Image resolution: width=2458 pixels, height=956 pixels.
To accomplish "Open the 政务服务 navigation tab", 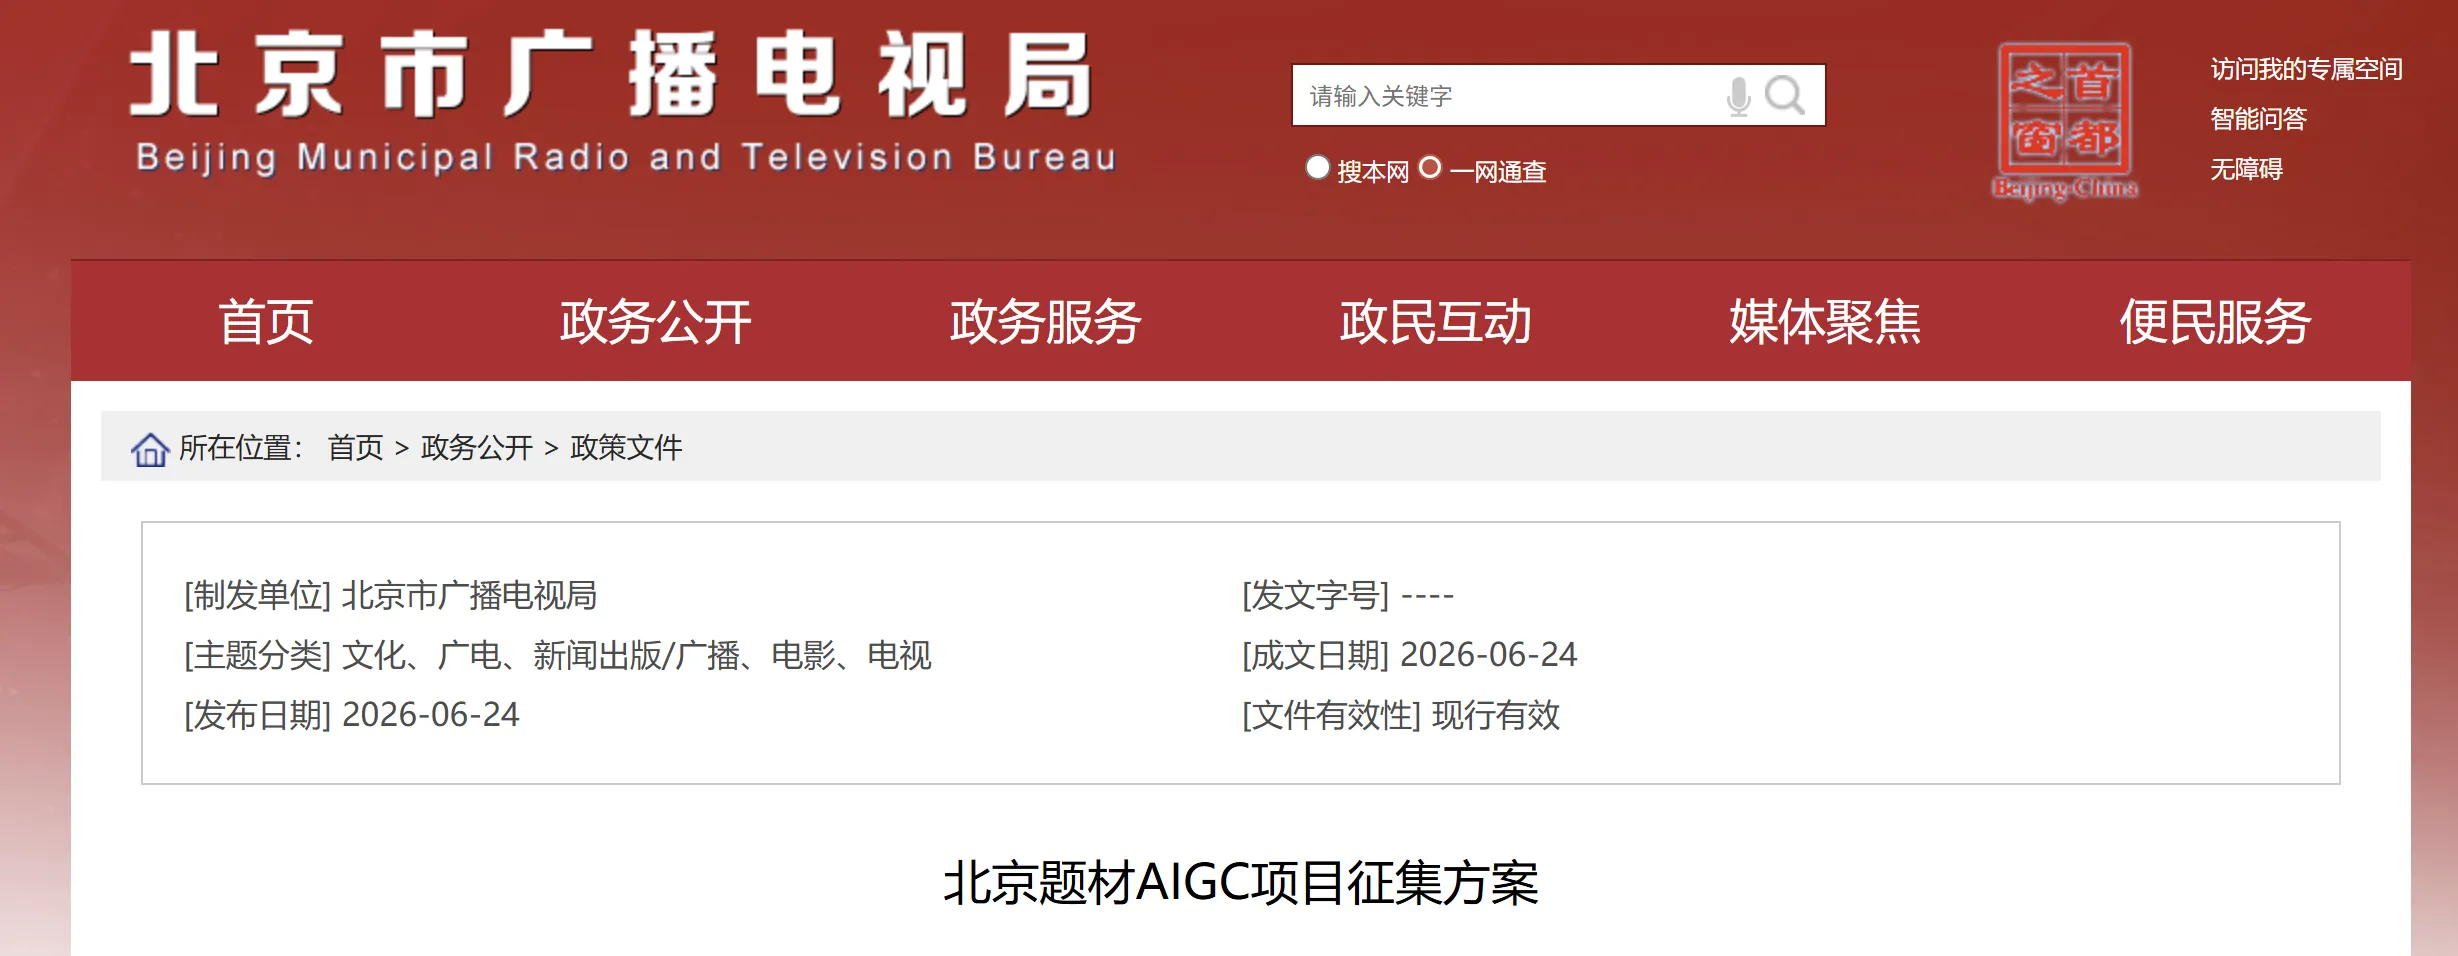I will pyautogui.click(x=1046, y=321).
